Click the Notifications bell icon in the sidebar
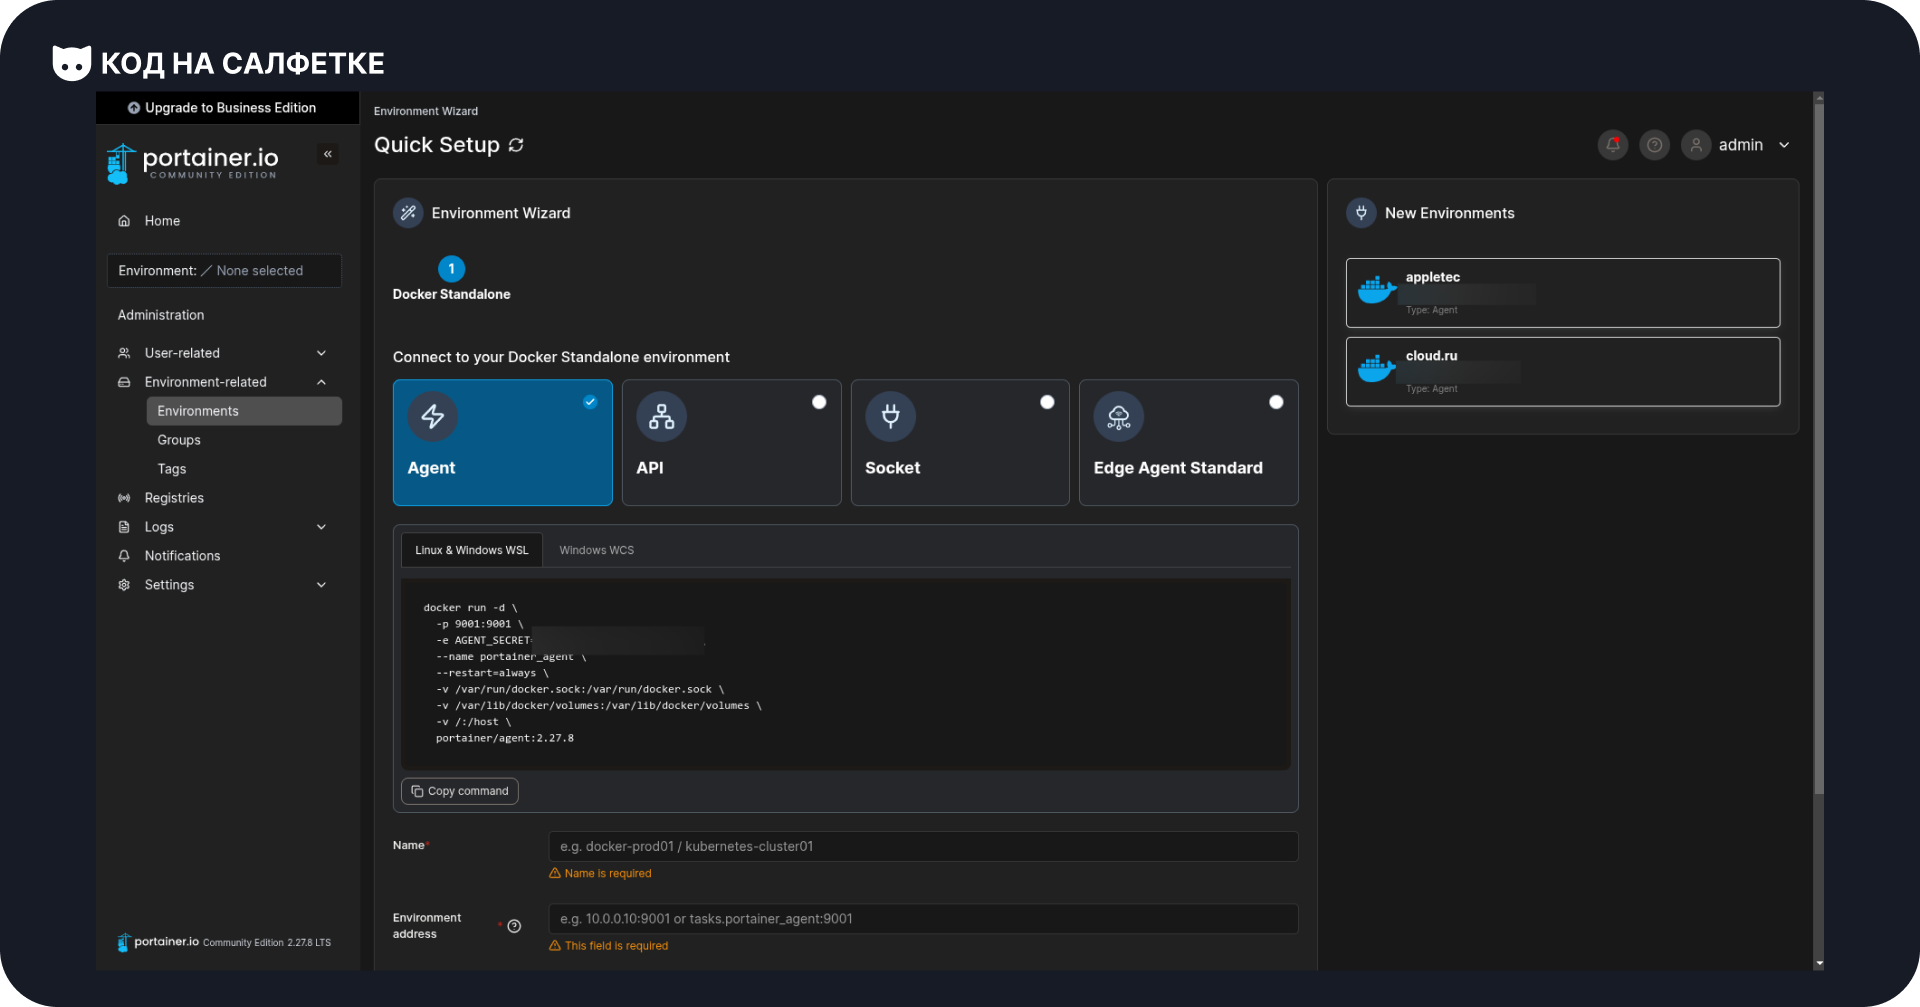This screenshot has width=1920, height=1007. tap(124, 556)
